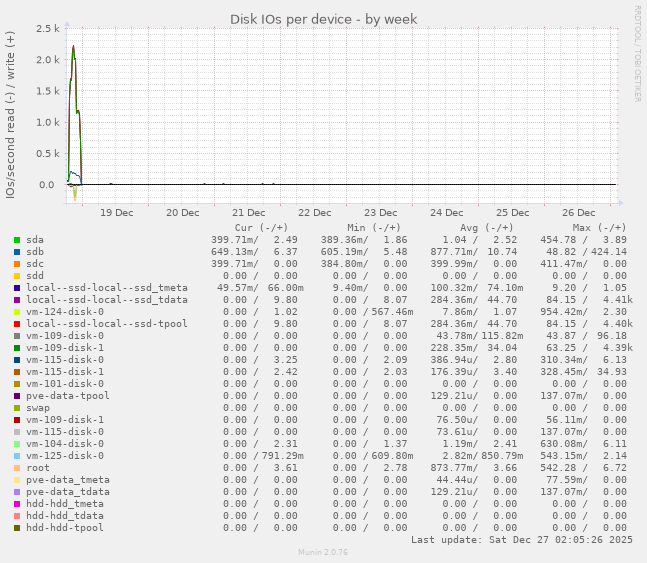Select the 'local--ssd-local--ssd_tdata' label
This screenshot has height=563, width=647.
(x=107, y=300)
